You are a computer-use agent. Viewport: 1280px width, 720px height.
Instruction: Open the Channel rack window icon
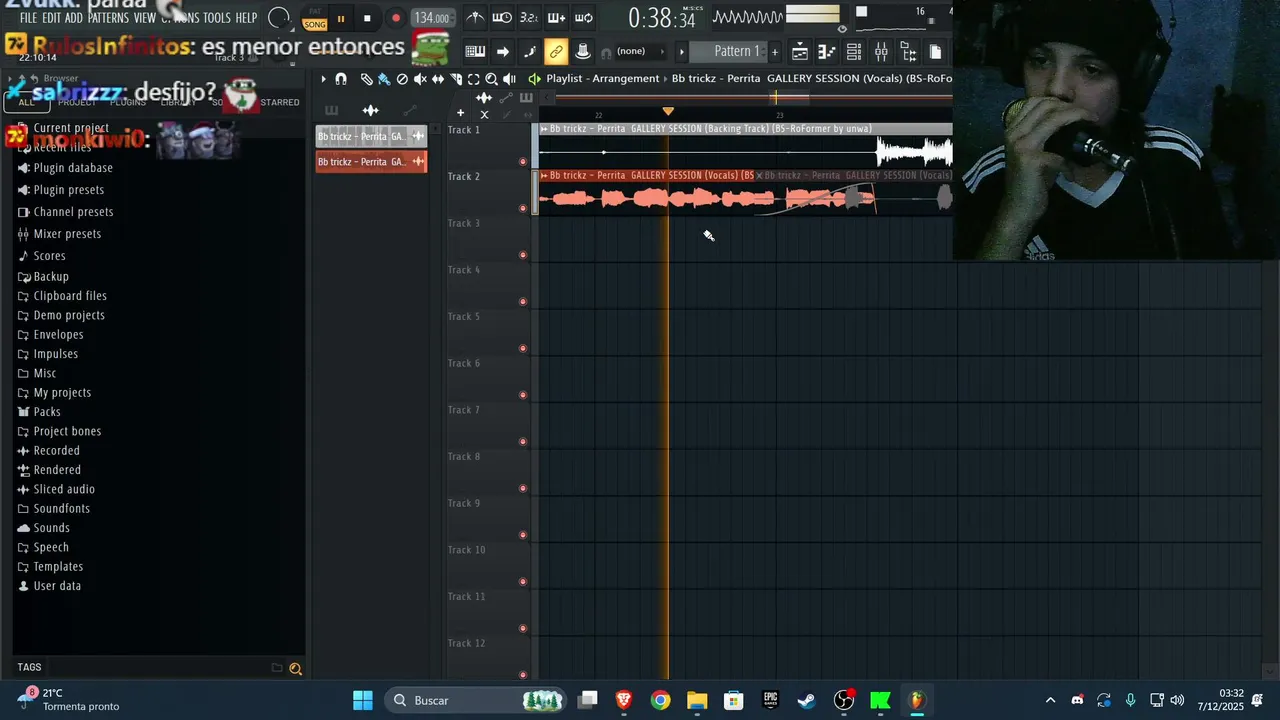854,51
